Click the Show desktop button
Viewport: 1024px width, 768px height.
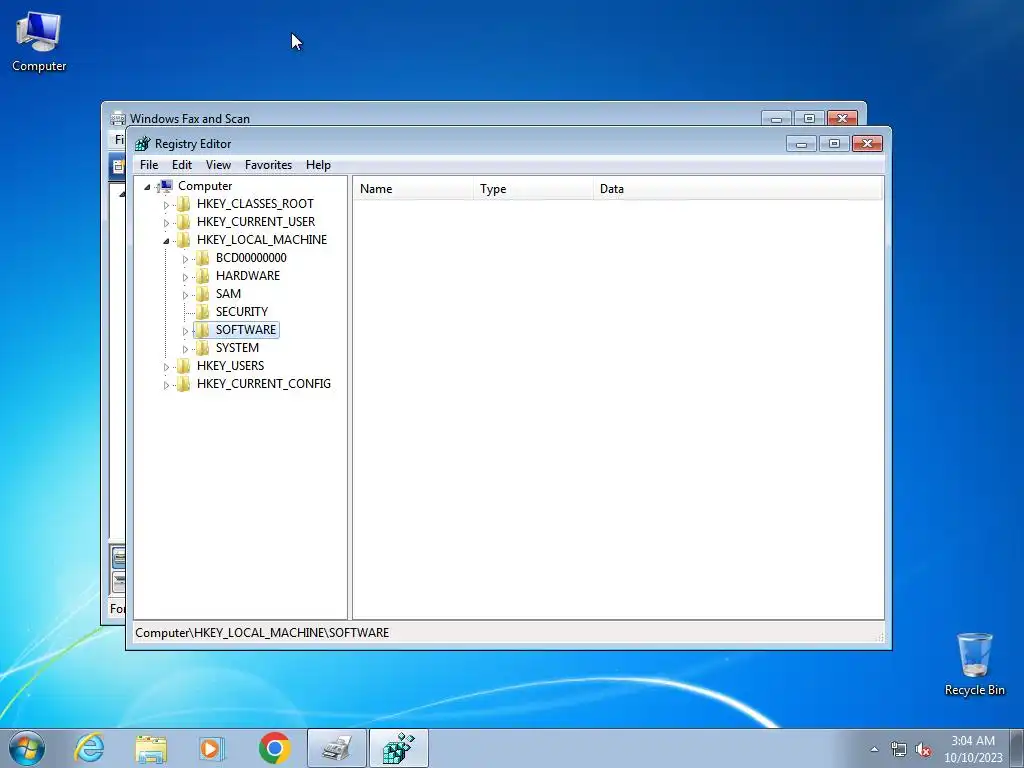(1017, 748)
